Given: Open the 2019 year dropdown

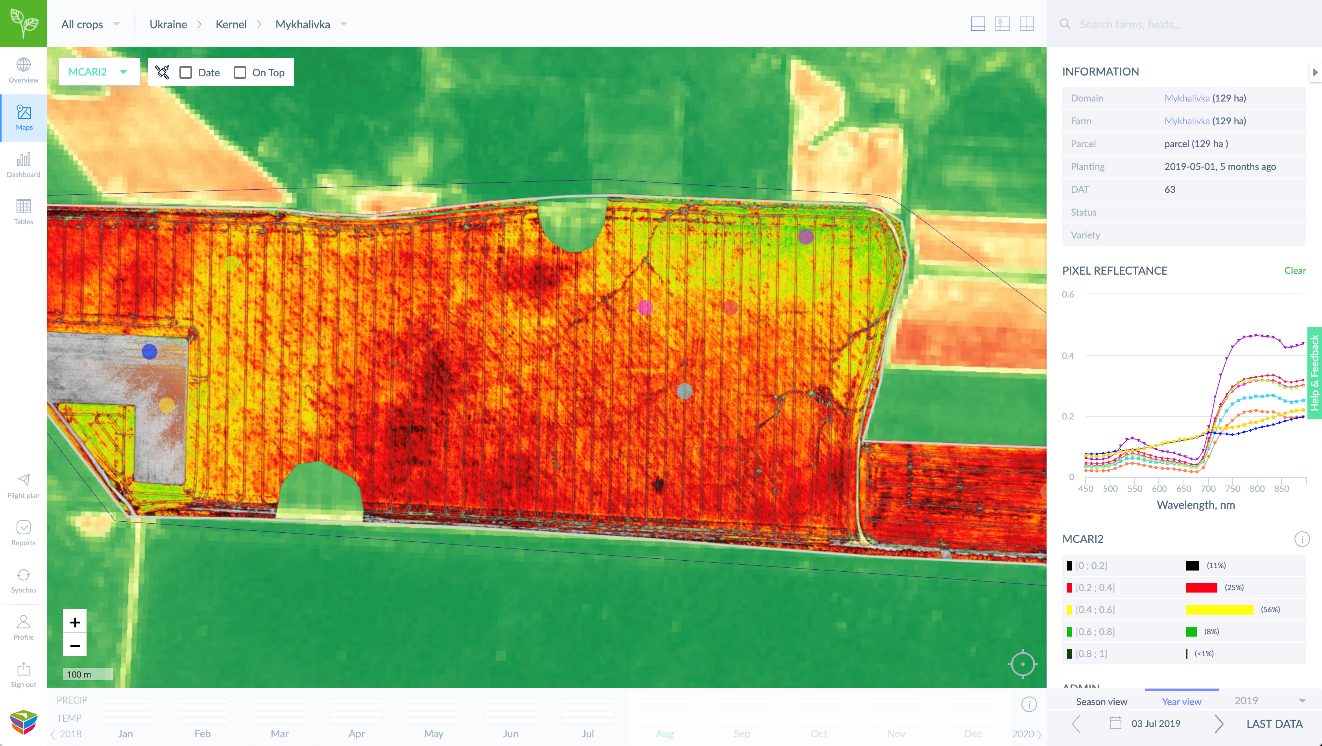Looking at the screenshot, I should coord(1270,701).
